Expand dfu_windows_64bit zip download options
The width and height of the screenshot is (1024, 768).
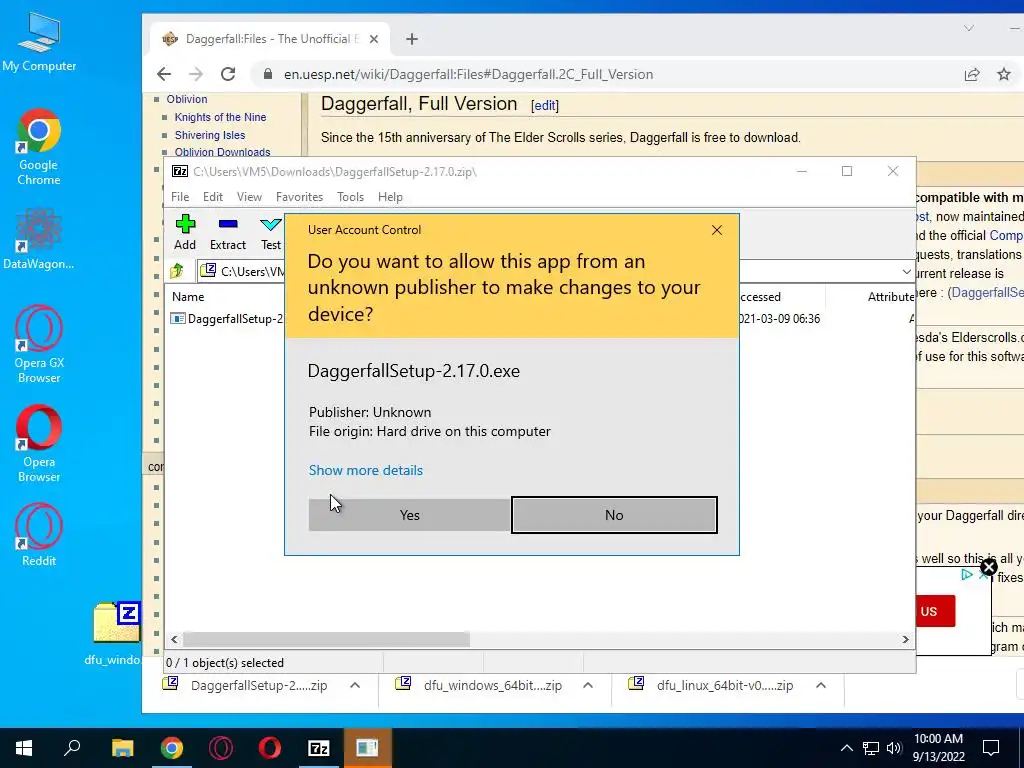pos(588,685)
